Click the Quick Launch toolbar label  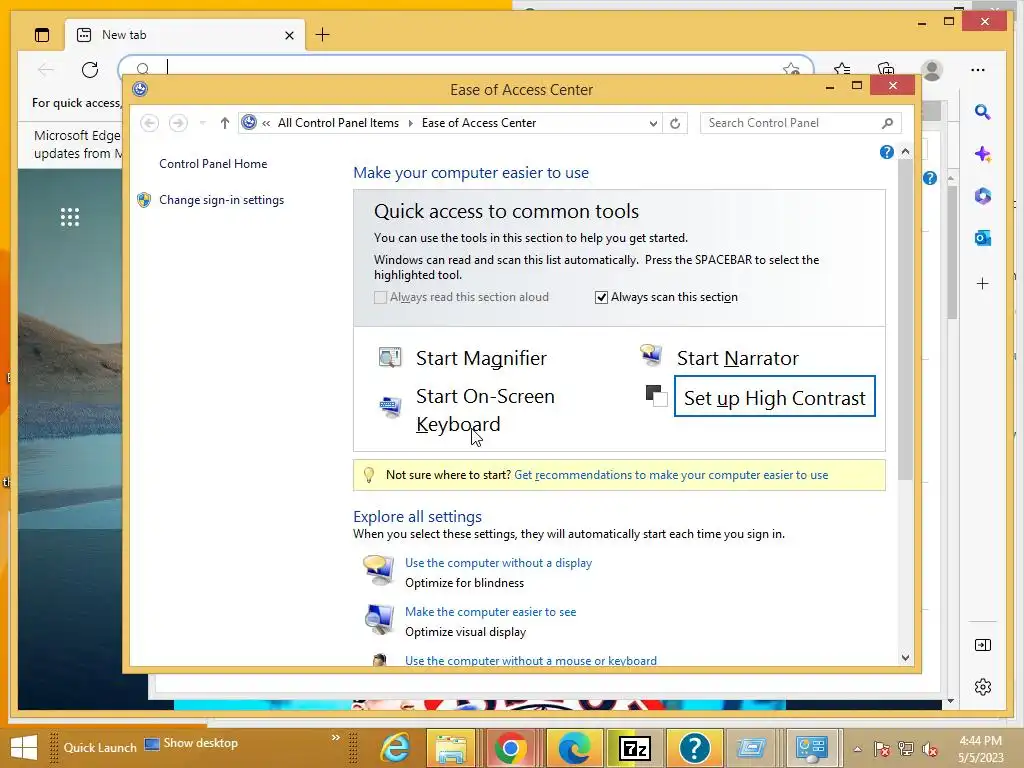tap(100, 748)
